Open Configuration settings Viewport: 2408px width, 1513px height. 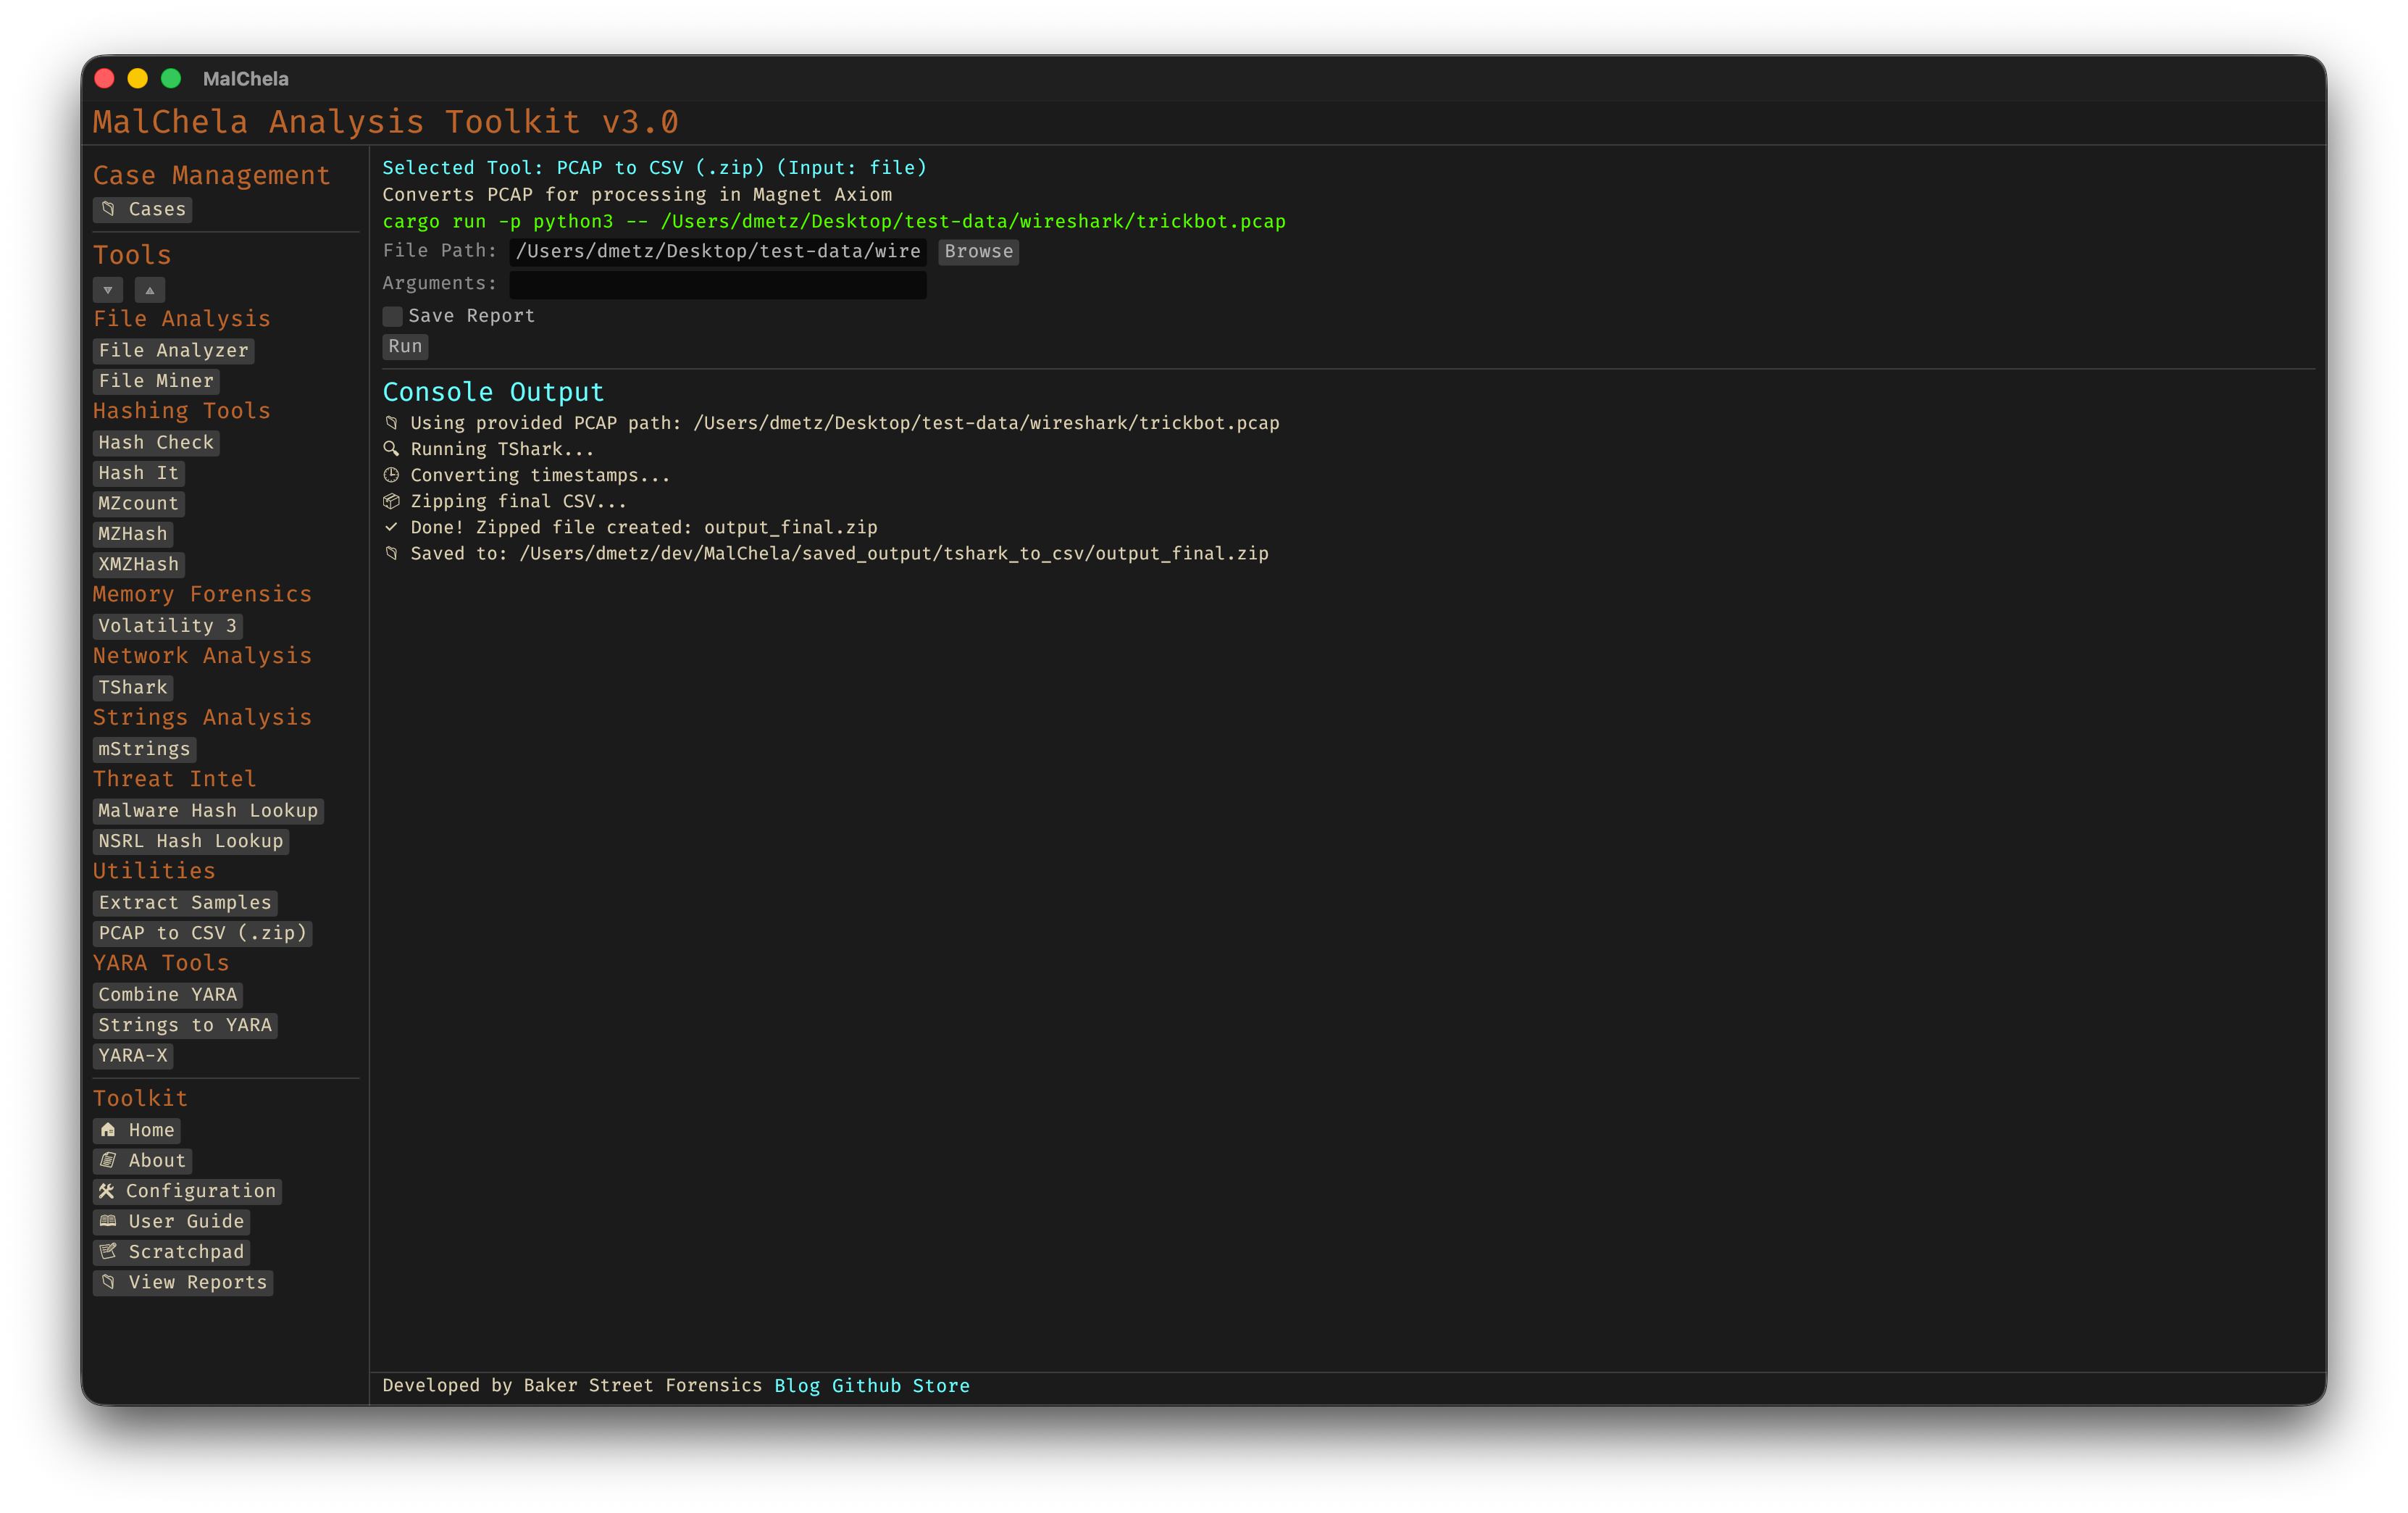tap(188, 1191)
